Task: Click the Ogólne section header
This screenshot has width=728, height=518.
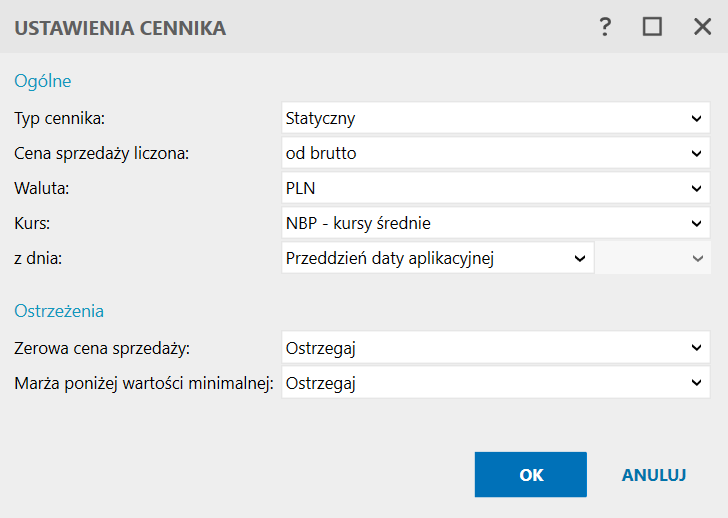Action: click(x=43, y=81)
